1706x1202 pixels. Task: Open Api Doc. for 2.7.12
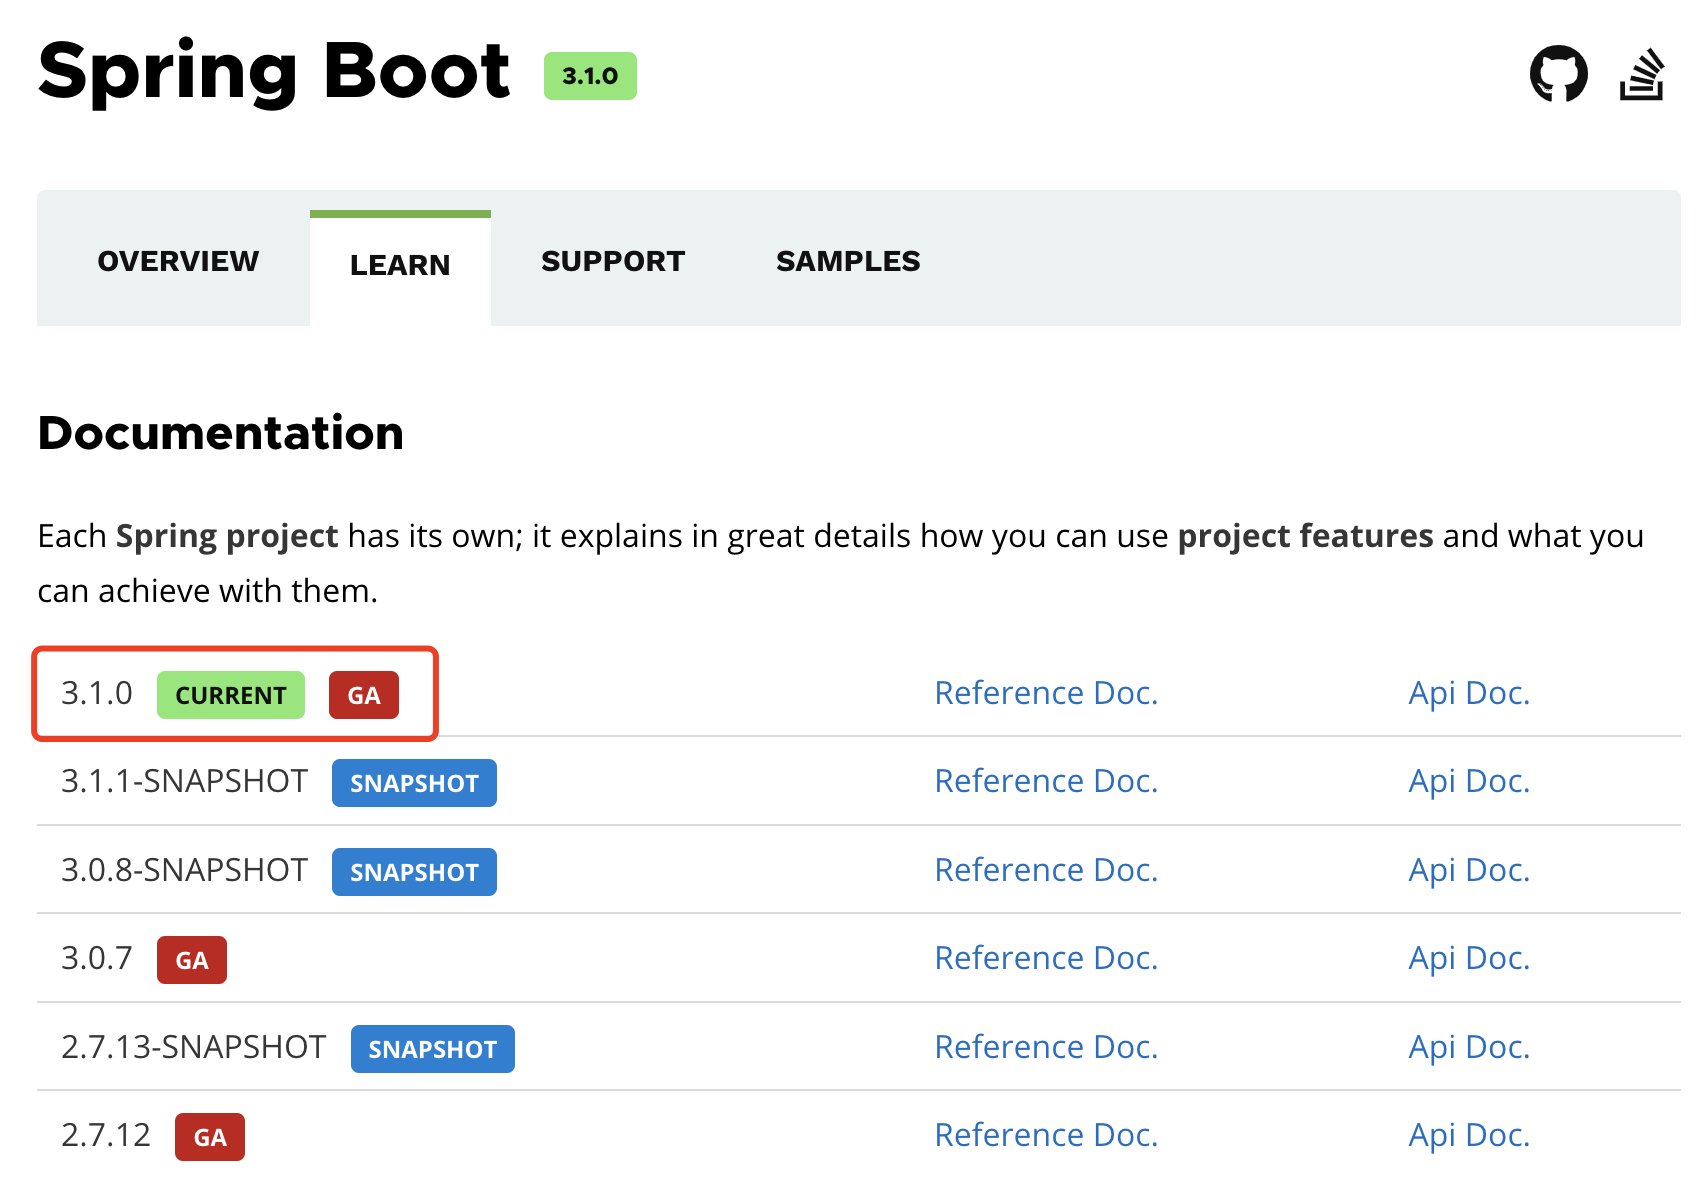coord(1469,1135)
